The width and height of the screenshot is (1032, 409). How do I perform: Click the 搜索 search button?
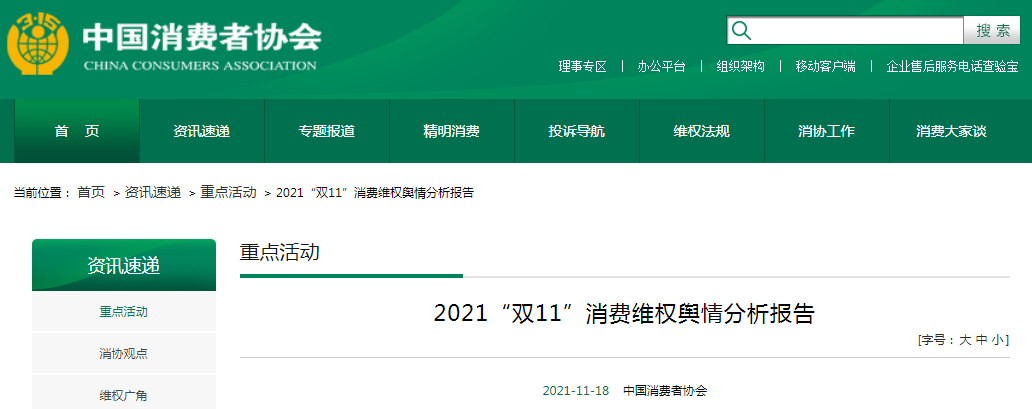point(993,31)
